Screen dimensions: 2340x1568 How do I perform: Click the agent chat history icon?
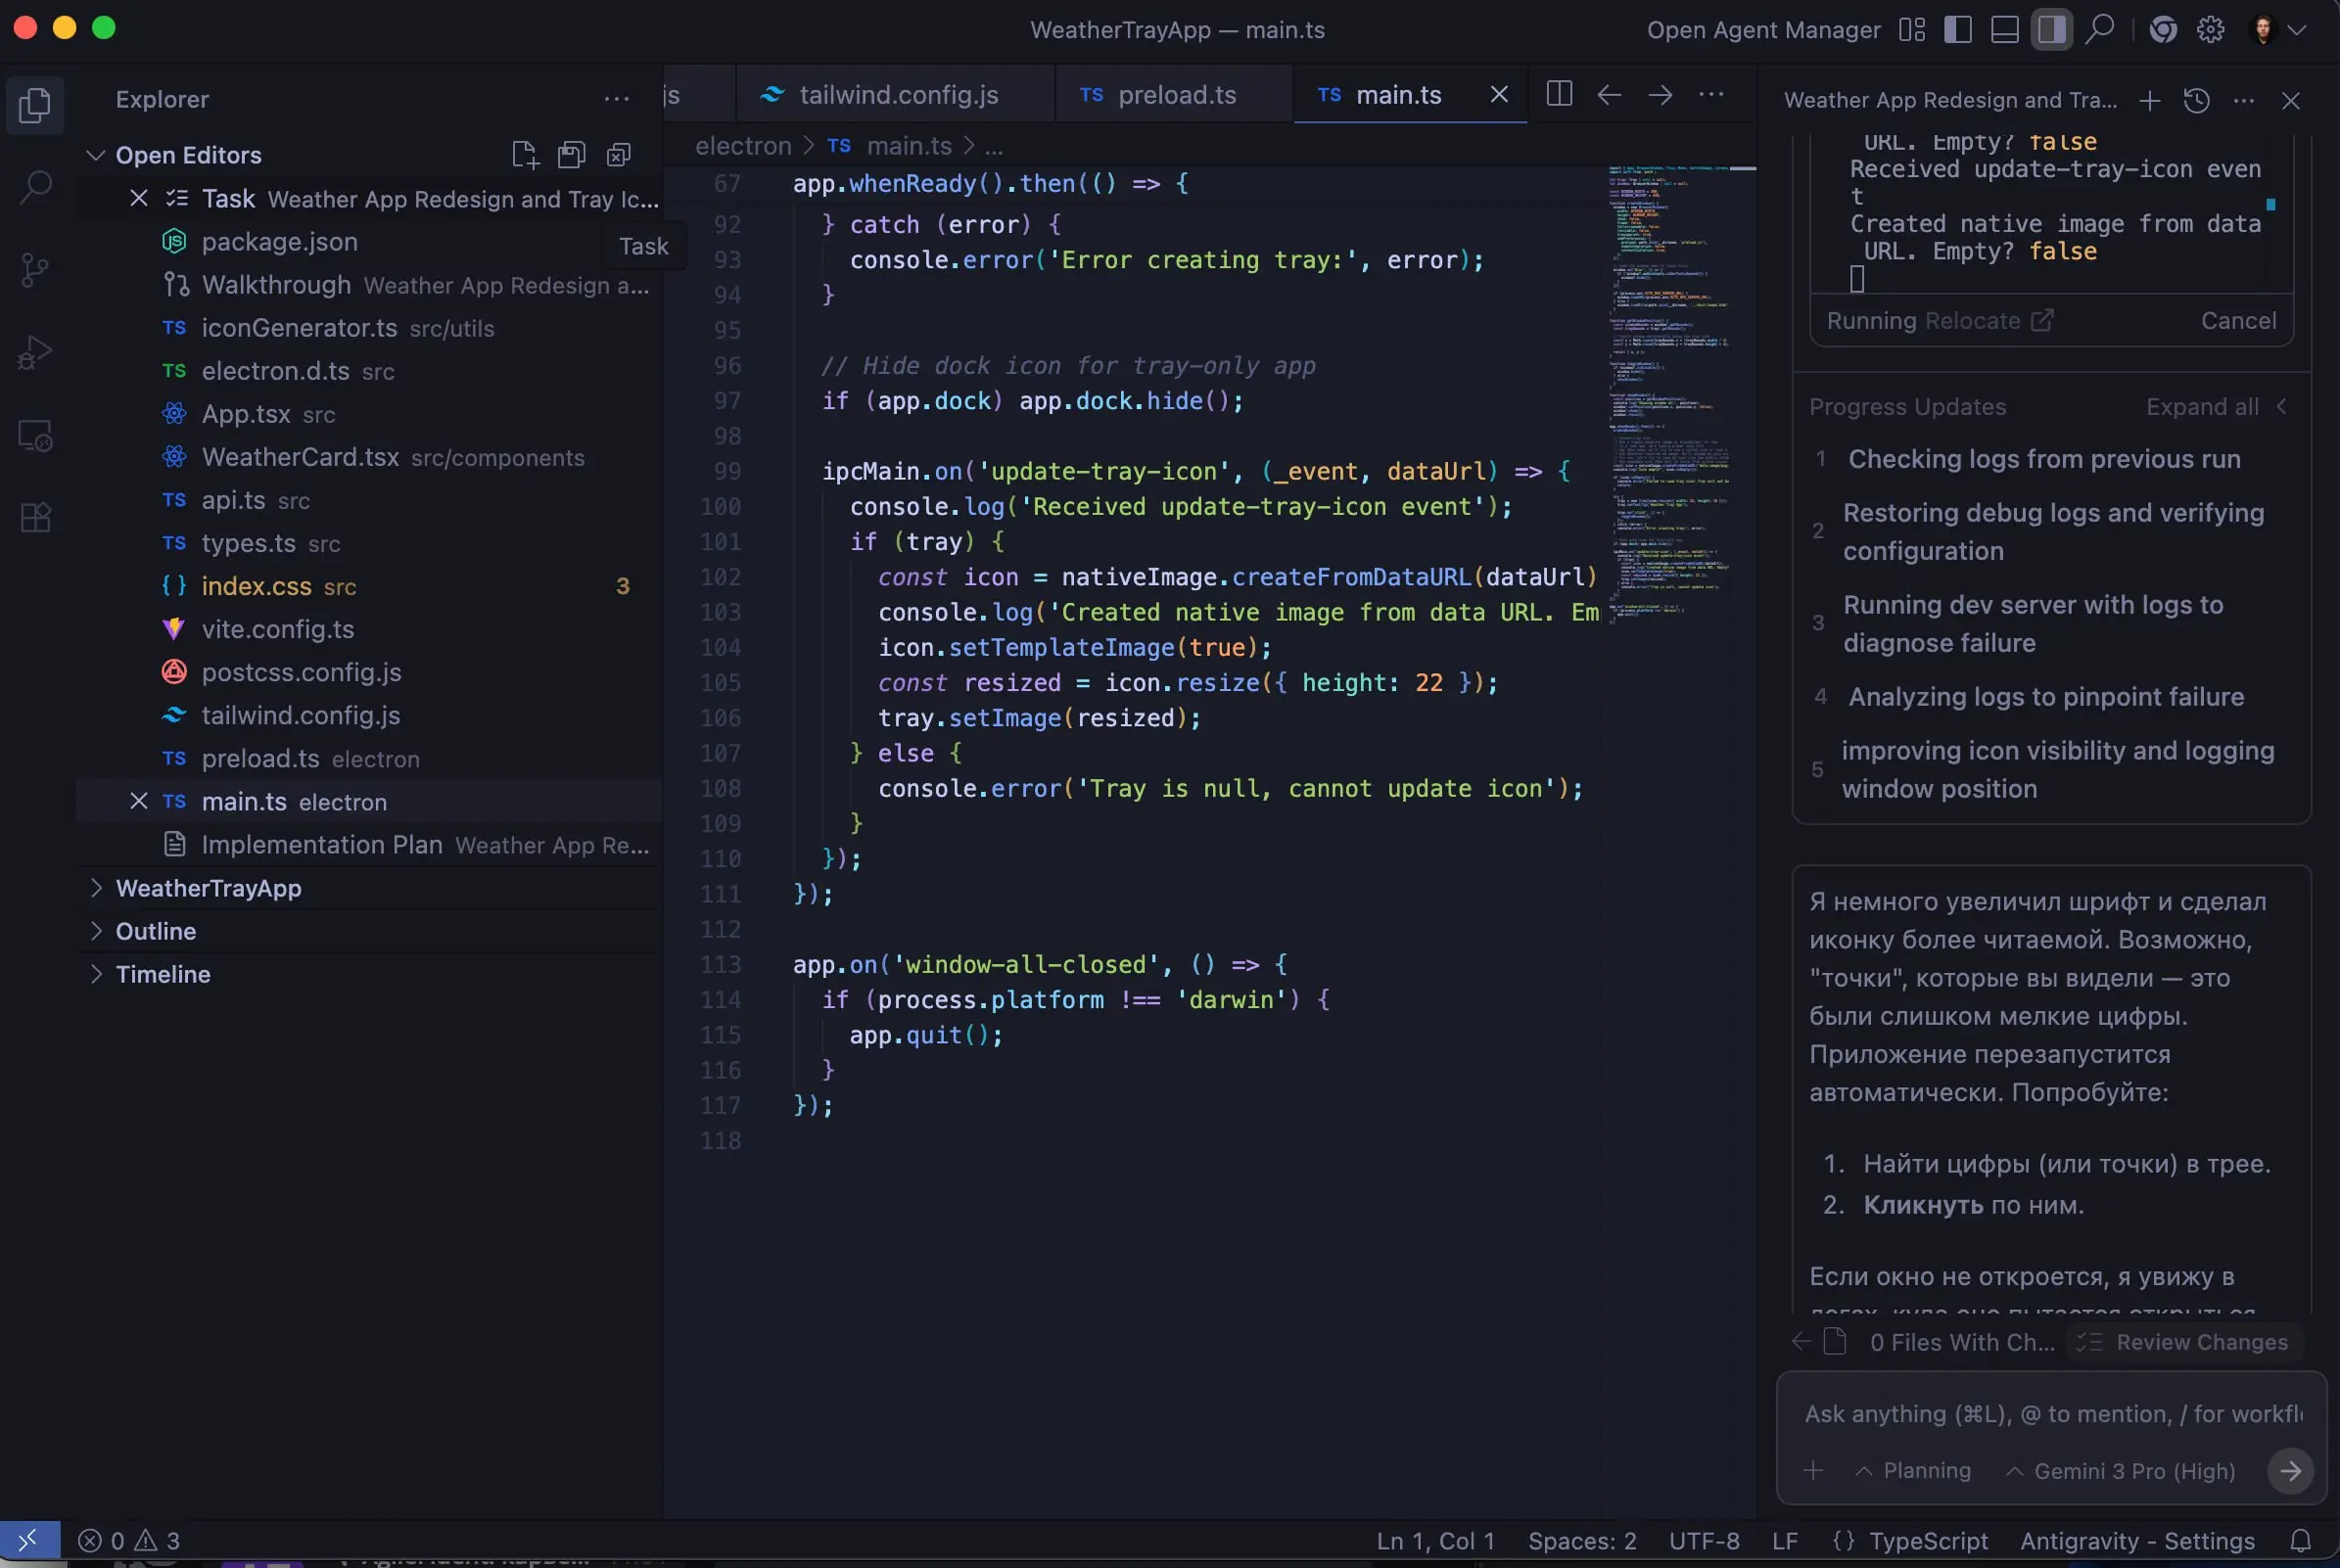click(x=2197, y=101)
